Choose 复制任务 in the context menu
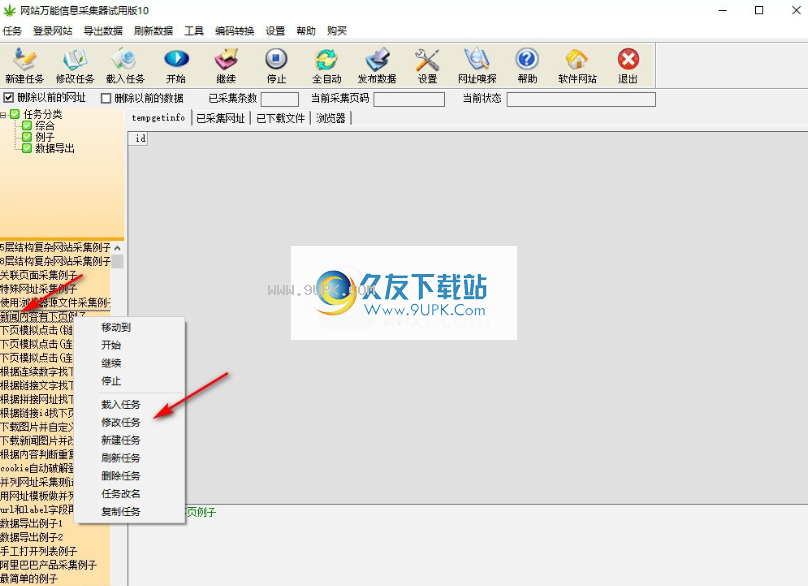808x586 pixels. [x=129, y=512]
